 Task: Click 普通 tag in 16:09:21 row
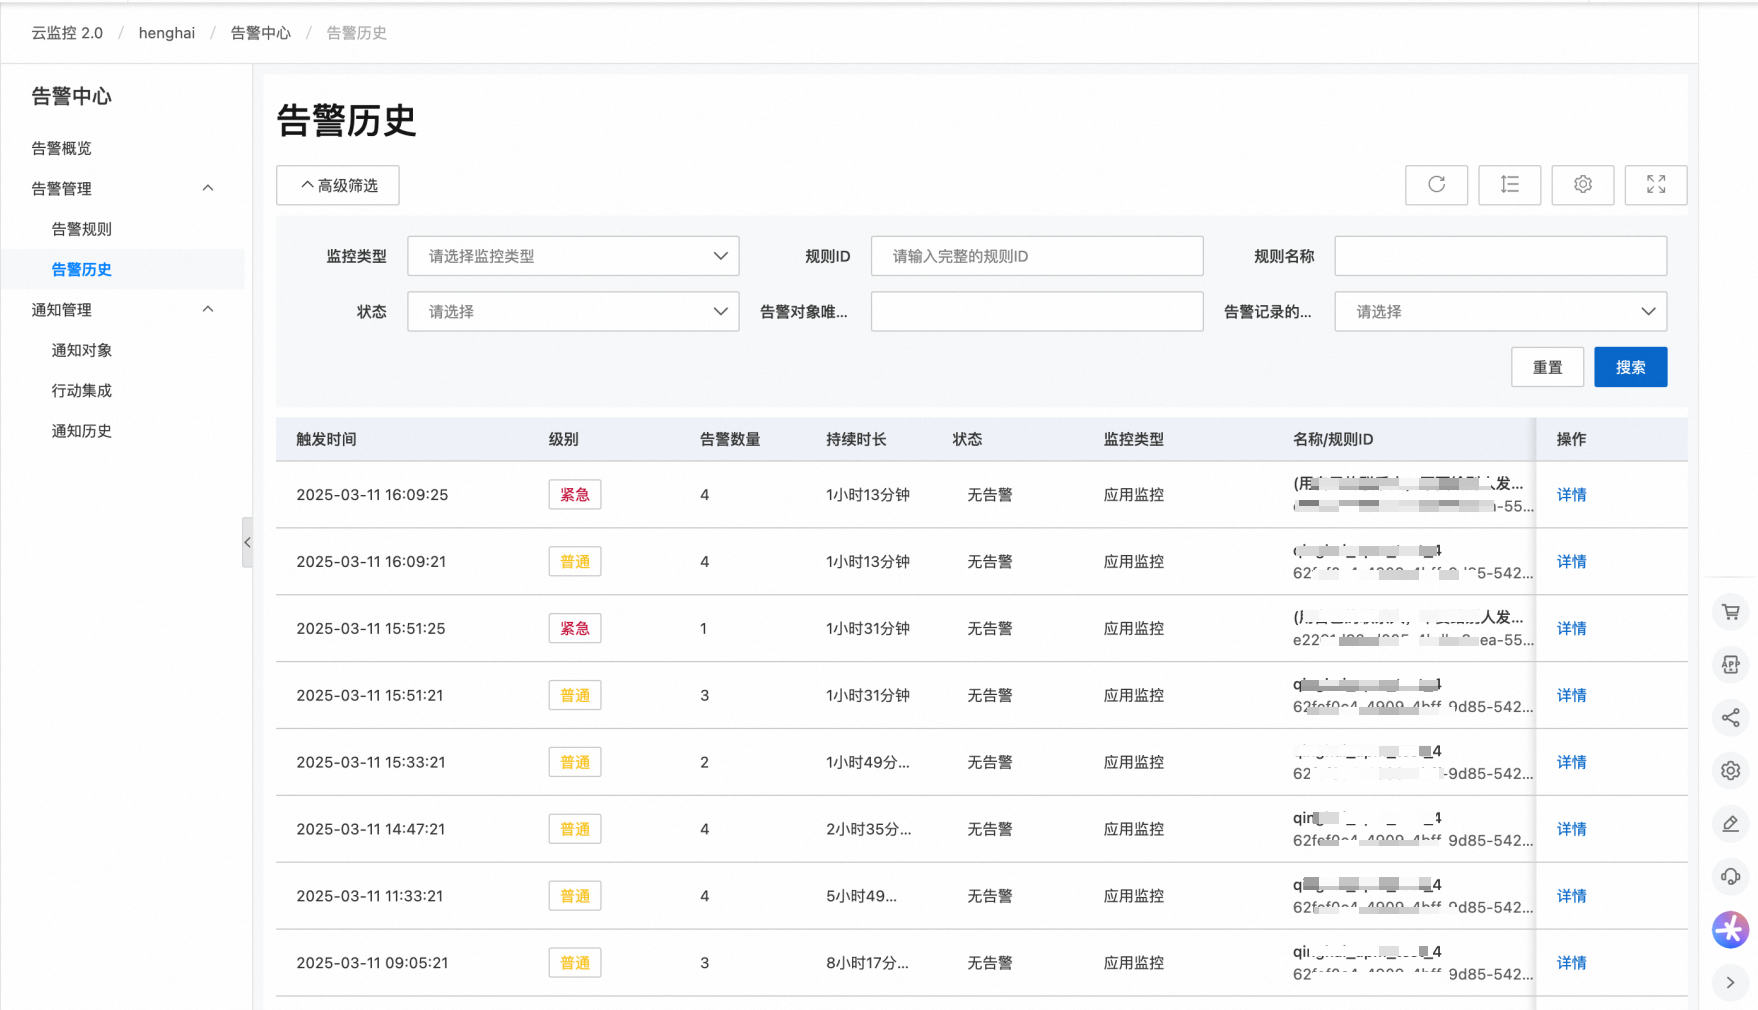click(575, 562)
